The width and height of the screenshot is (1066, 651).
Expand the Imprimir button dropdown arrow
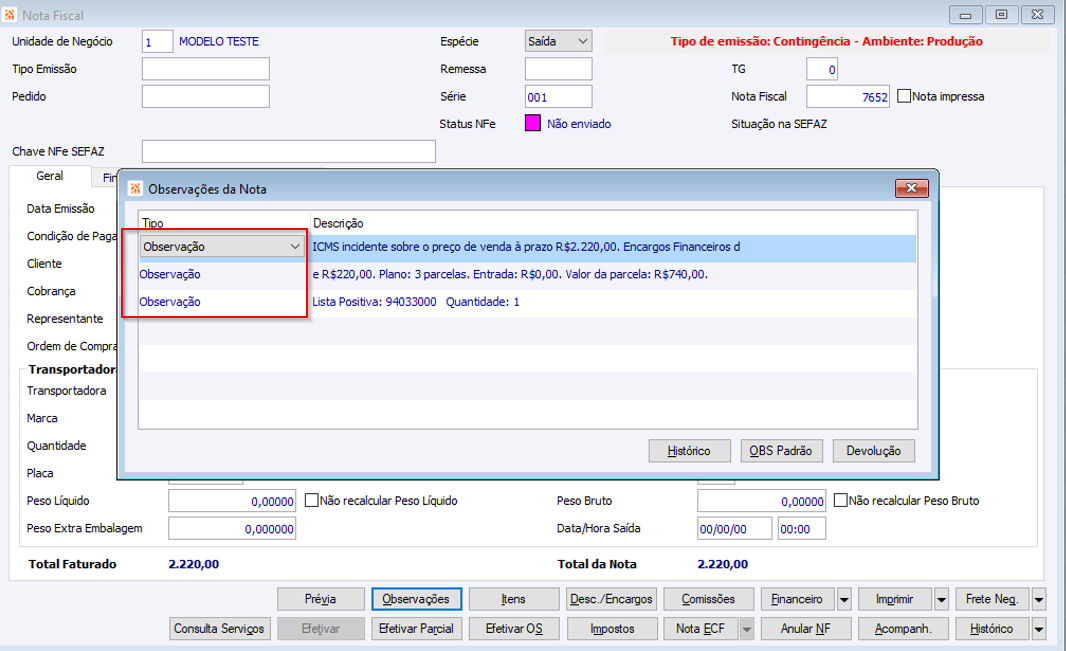pyautogui.click(x=942, y=599)
